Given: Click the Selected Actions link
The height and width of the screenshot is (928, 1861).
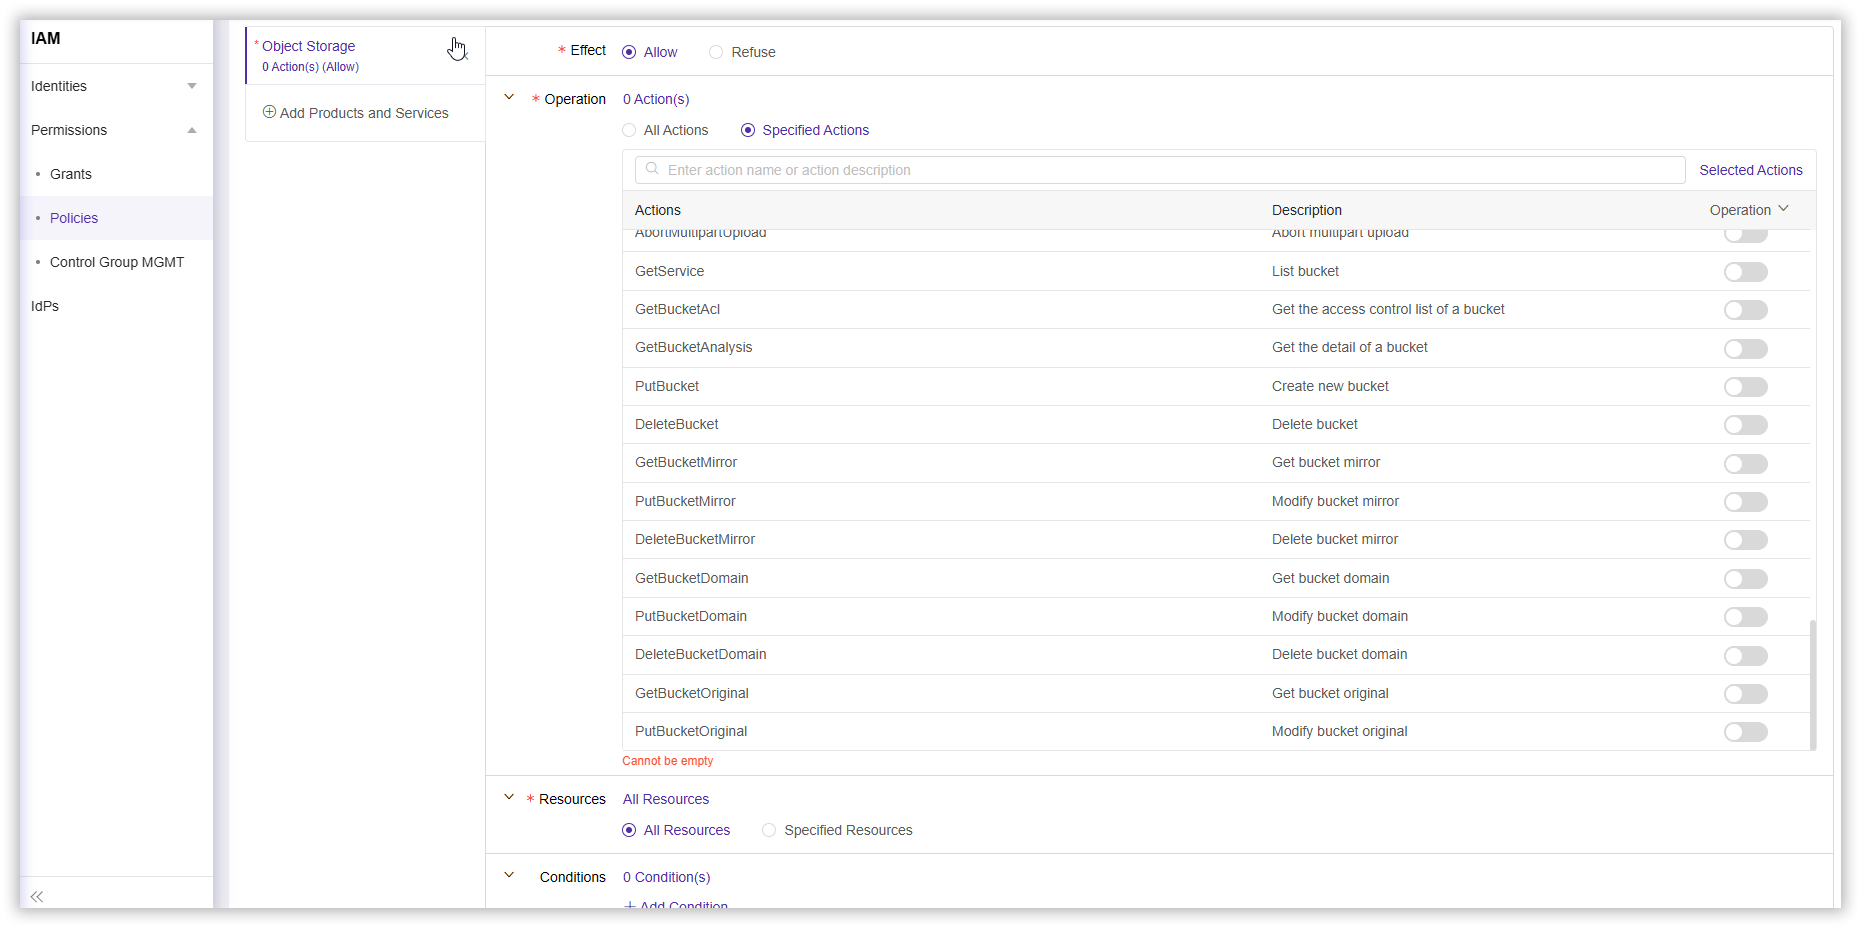Looking at the screenshot, I should [x=1750, y=170].
